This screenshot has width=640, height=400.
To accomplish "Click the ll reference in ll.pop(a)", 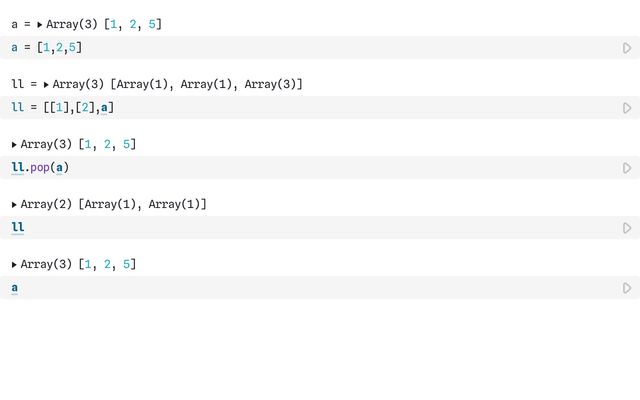I will [x=18, y=167].
